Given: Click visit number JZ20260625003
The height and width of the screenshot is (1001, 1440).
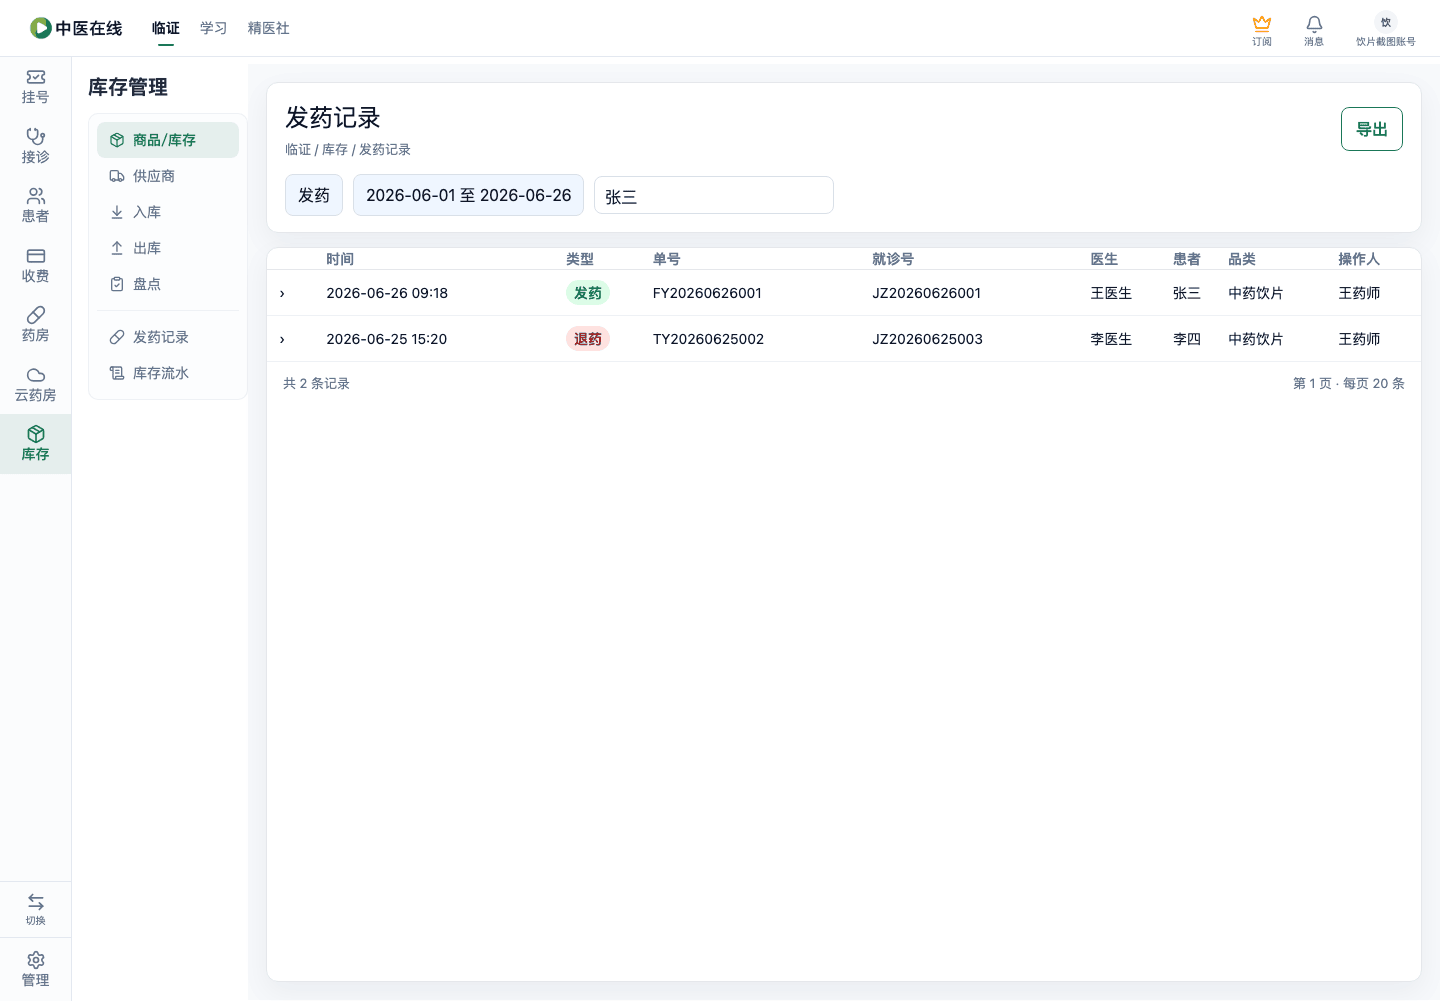Looking at the screenshot, I should coord(928,339).
